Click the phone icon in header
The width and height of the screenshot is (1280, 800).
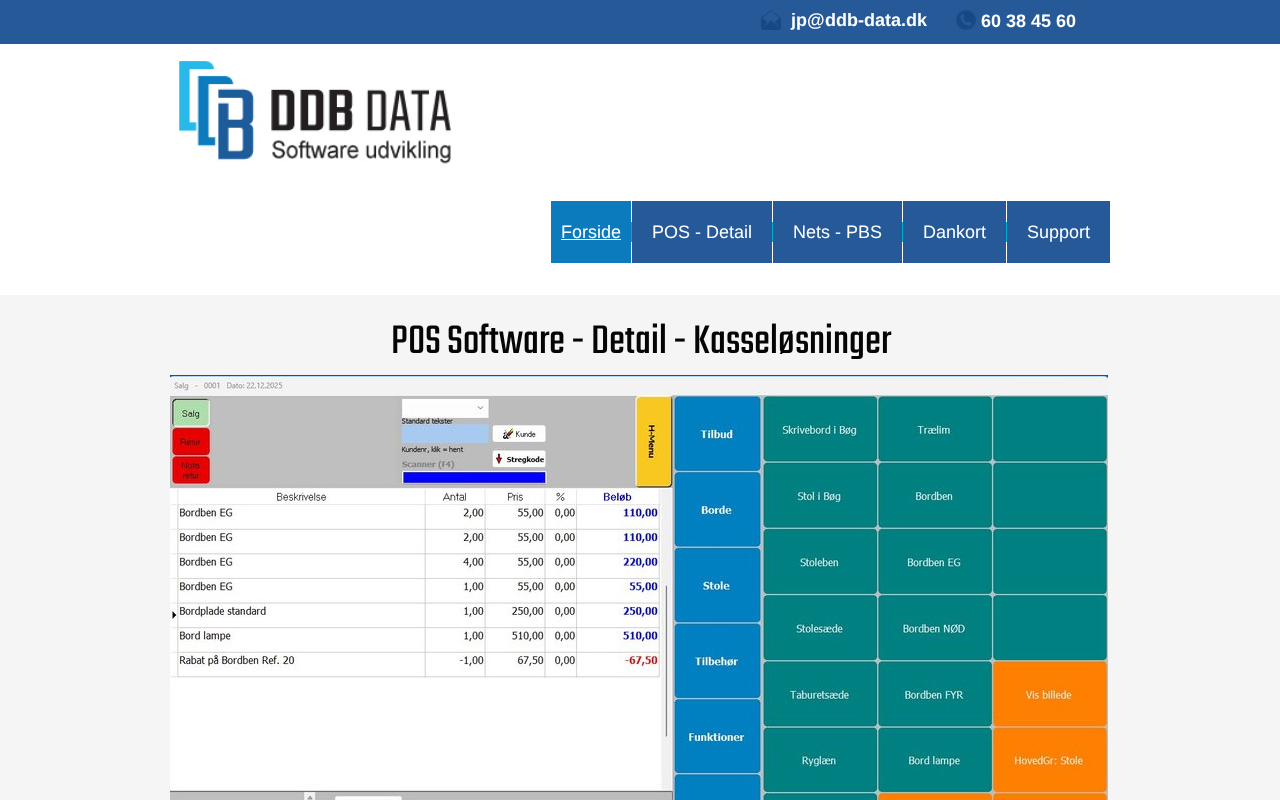965,21
